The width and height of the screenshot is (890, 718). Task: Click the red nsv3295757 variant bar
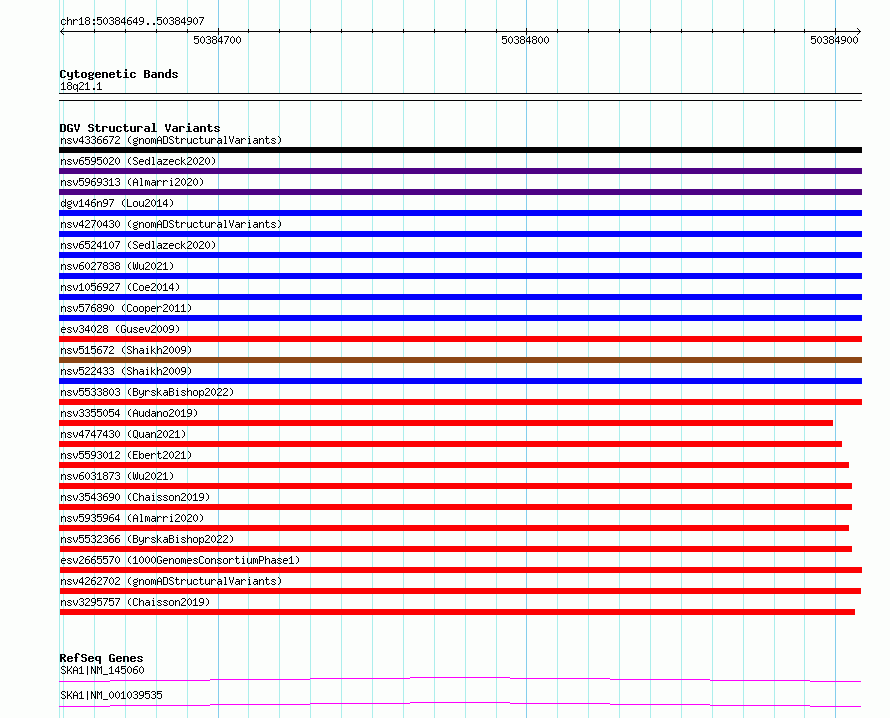point(457,612)
